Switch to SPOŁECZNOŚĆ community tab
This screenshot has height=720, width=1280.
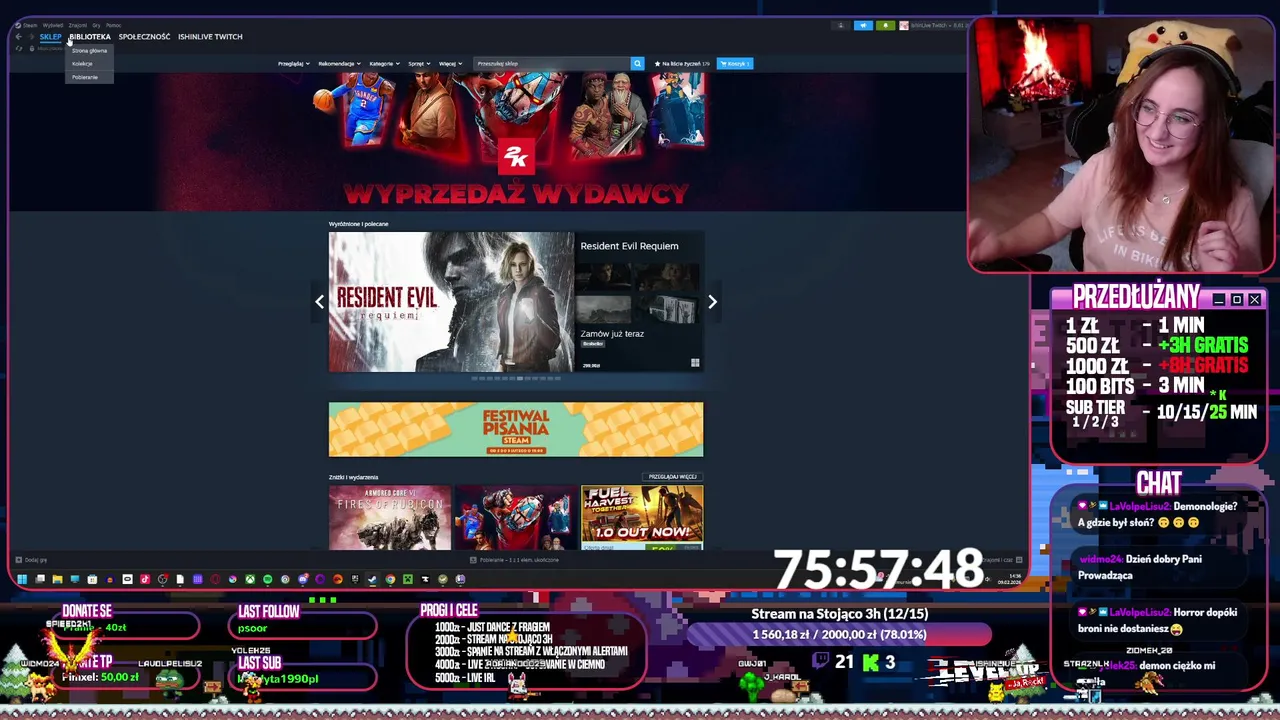(x=144, y=37)
